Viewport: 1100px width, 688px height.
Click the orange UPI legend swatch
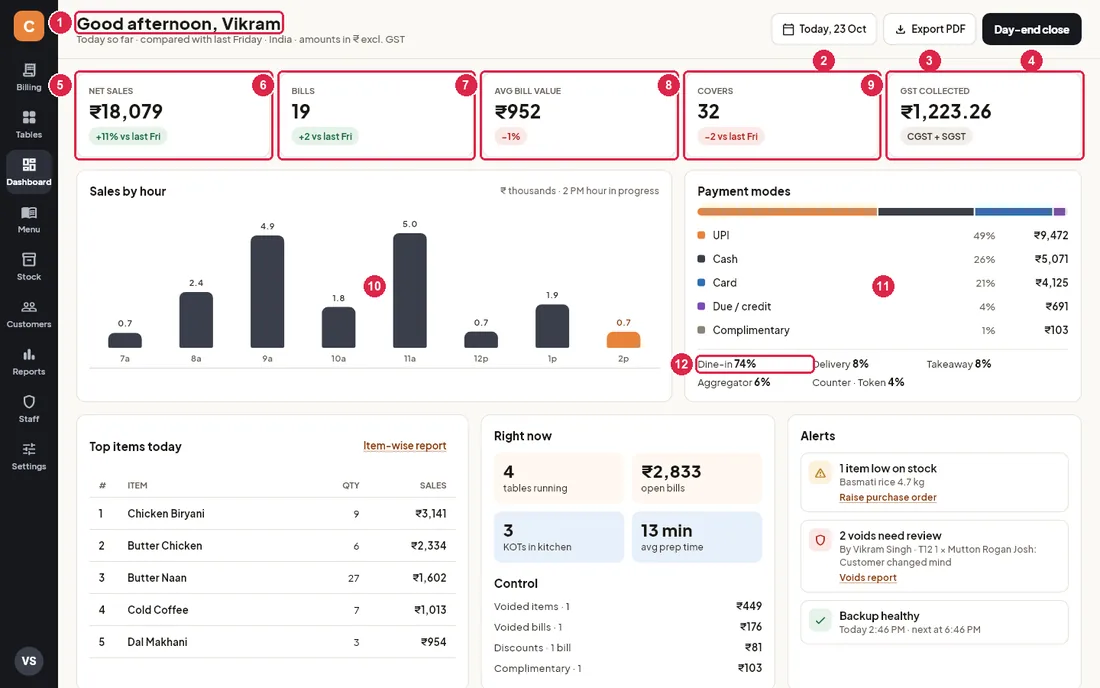701,235
